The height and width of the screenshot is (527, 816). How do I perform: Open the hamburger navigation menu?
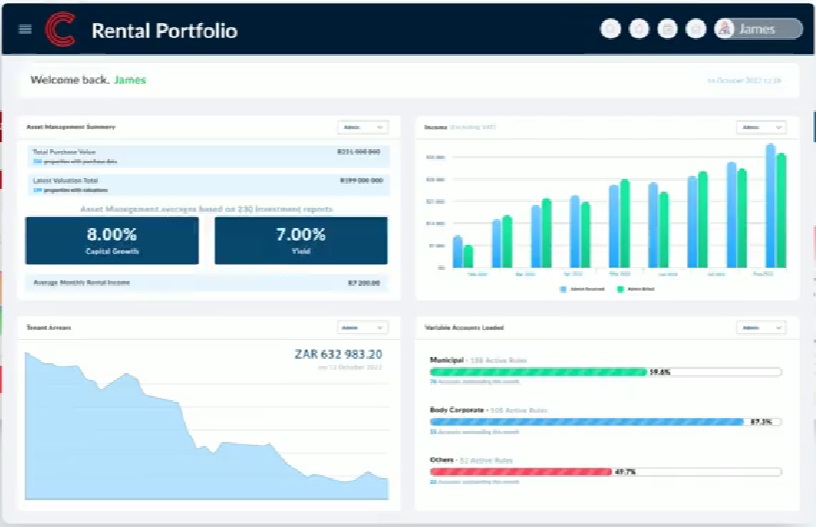tap(25, 29)
